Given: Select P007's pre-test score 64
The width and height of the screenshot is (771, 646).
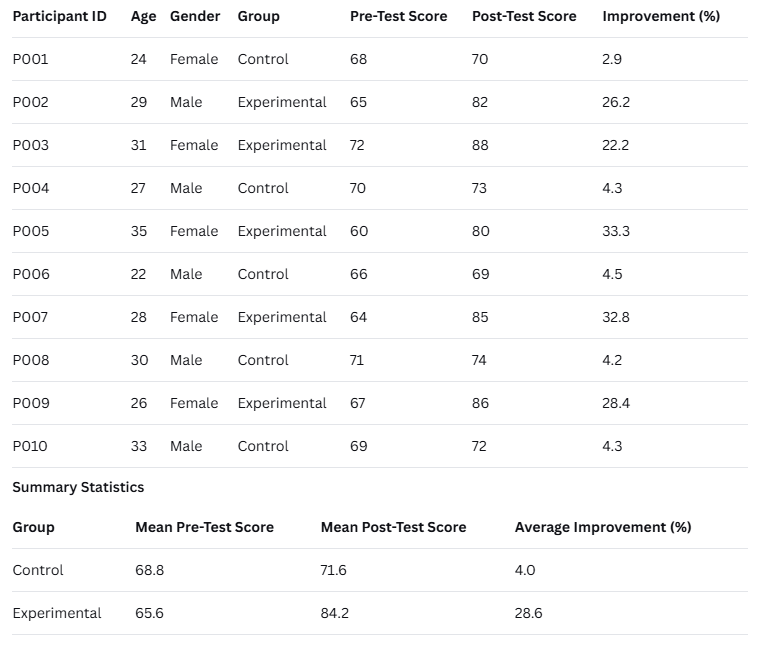Looking at the screenshot, I should (x=359, y=317).
